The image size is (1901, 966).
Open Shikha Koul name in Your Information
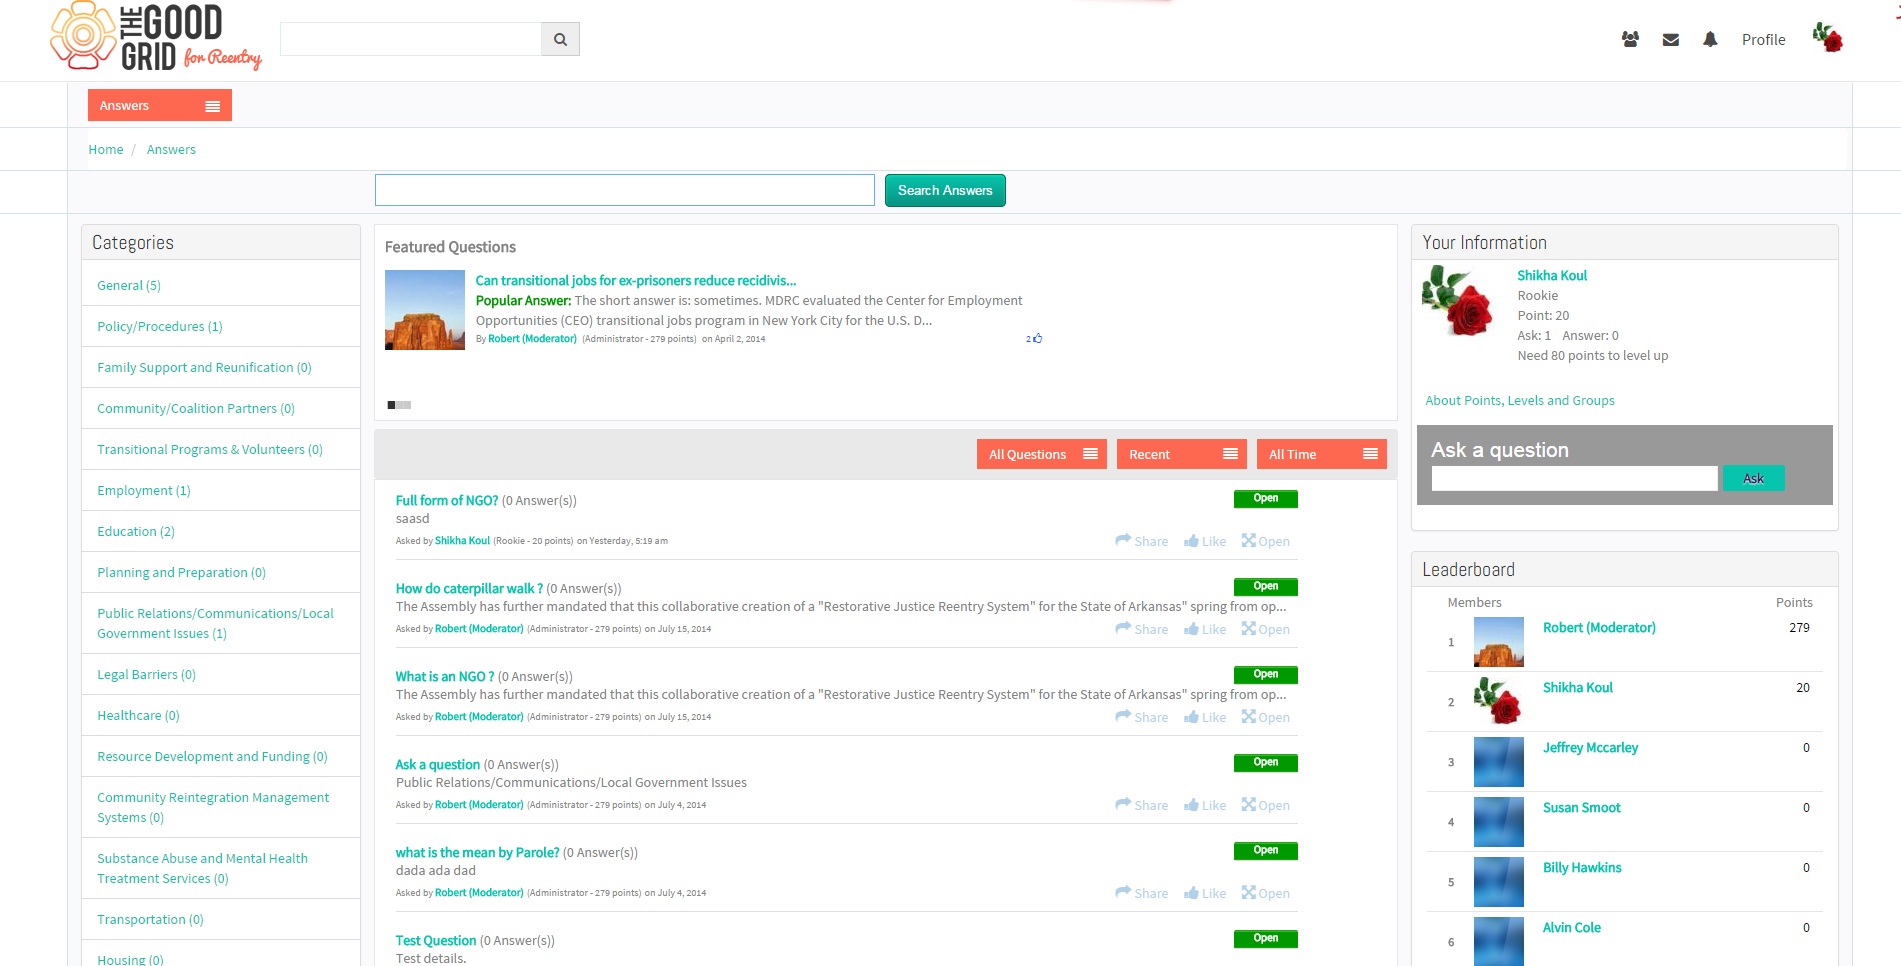coord(1552,275)
